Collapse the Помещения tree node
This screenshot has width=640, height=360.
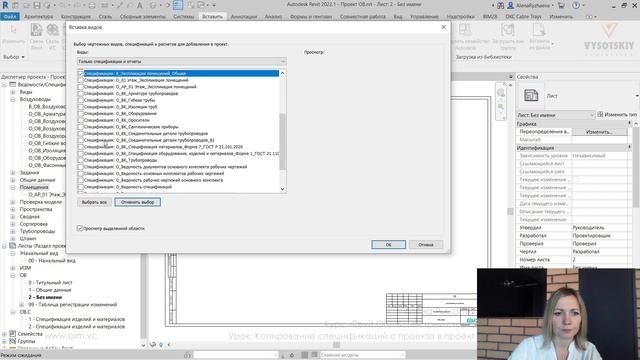[x=13, y=187]
